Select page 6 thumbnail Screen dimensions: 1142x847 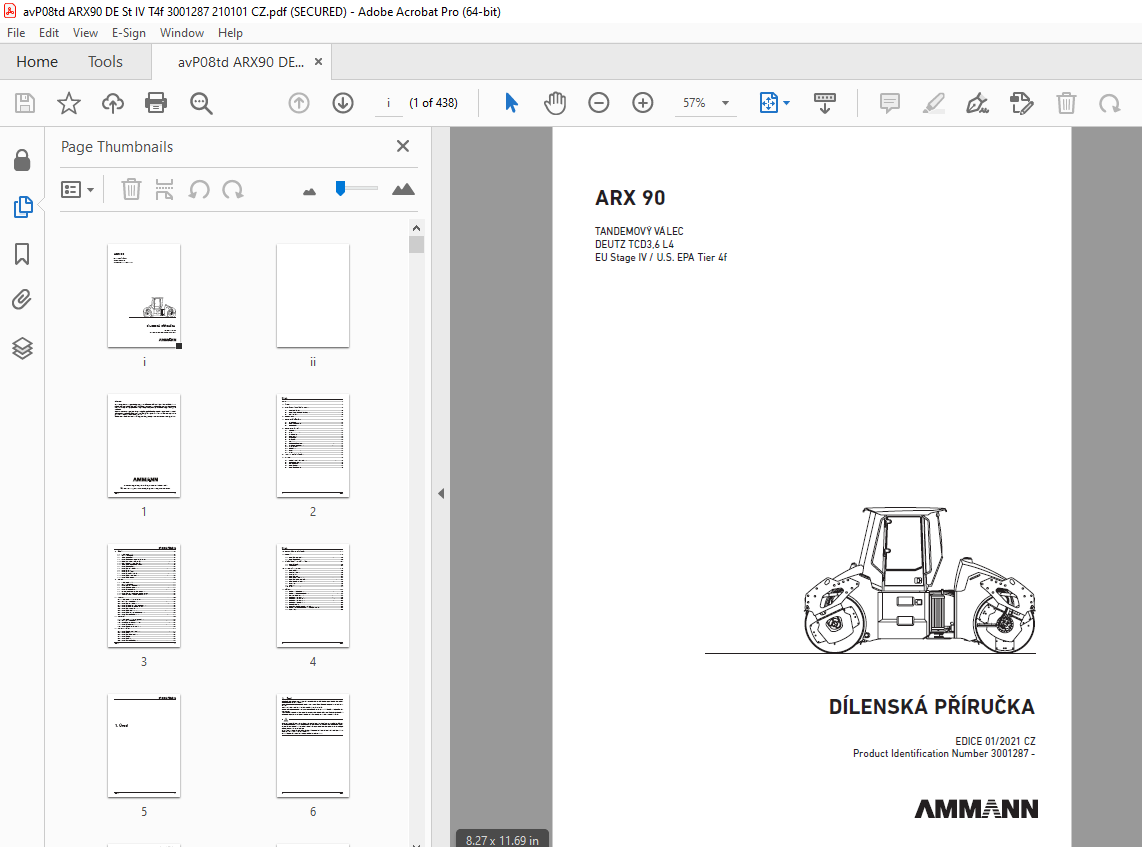pyautogui.click(x=313, y=746)
